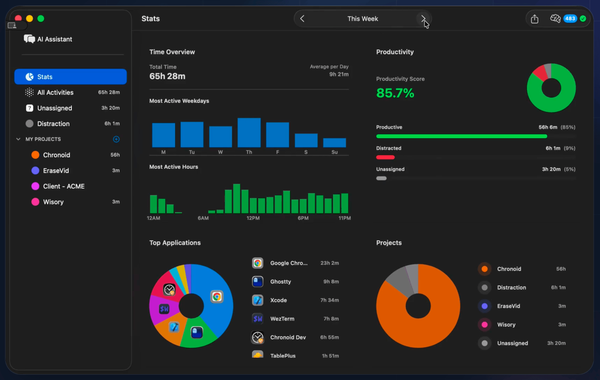Select the Xcode app icon
This screenshot has width=600, height=380.
point(258,300)
